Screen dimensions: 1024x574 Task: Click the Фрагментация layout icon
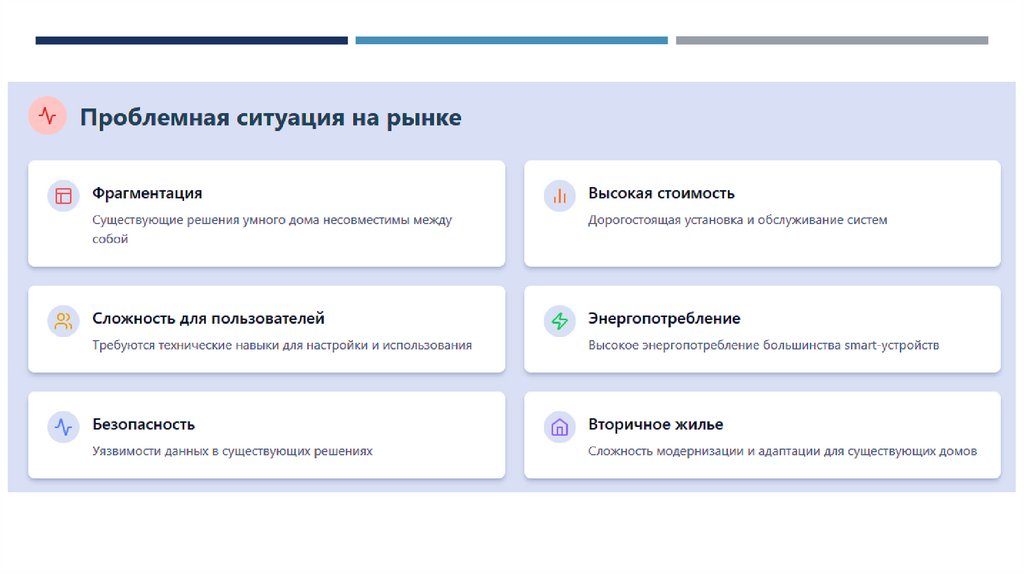coord(63,196)
